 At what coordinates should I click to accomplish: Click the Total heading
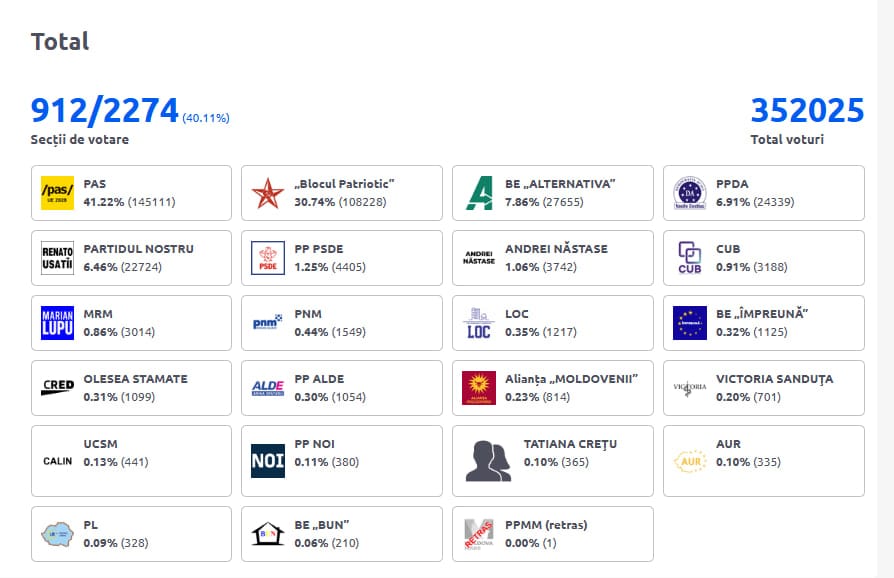(x=60, y=42)
